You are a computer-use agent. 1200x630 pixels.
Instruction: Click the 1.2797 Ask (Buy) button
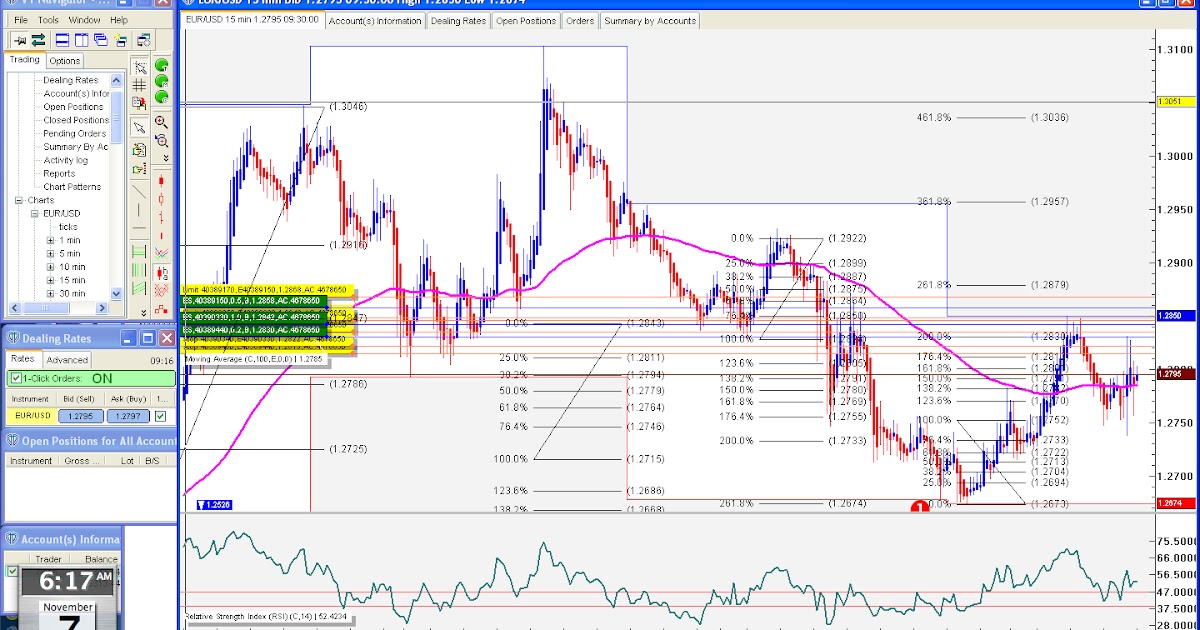(126, 416)
